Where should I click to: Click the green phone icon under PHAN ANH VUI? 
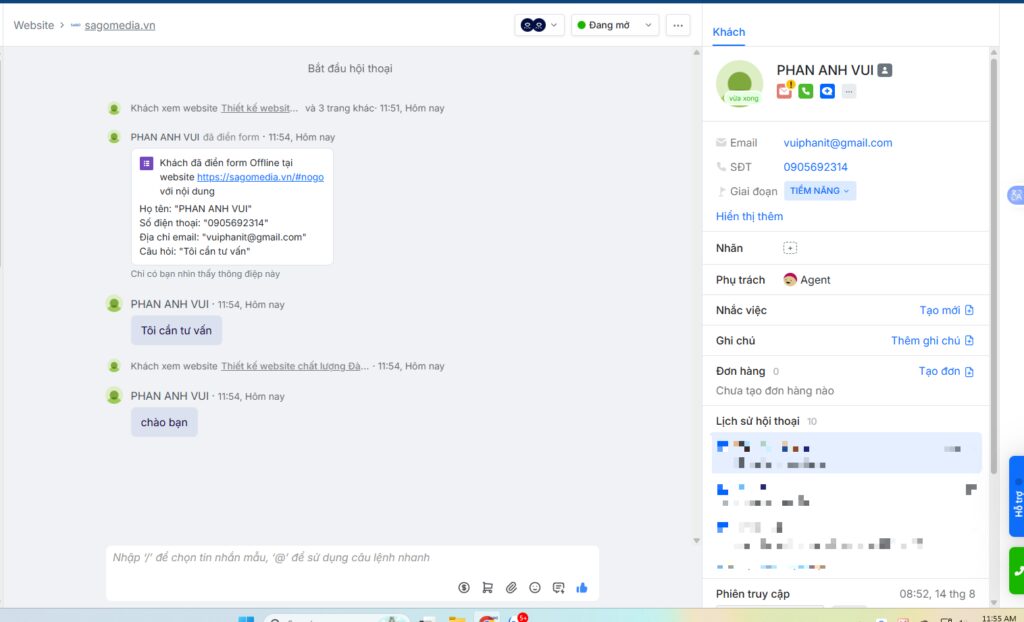click(x=804, y=90)
